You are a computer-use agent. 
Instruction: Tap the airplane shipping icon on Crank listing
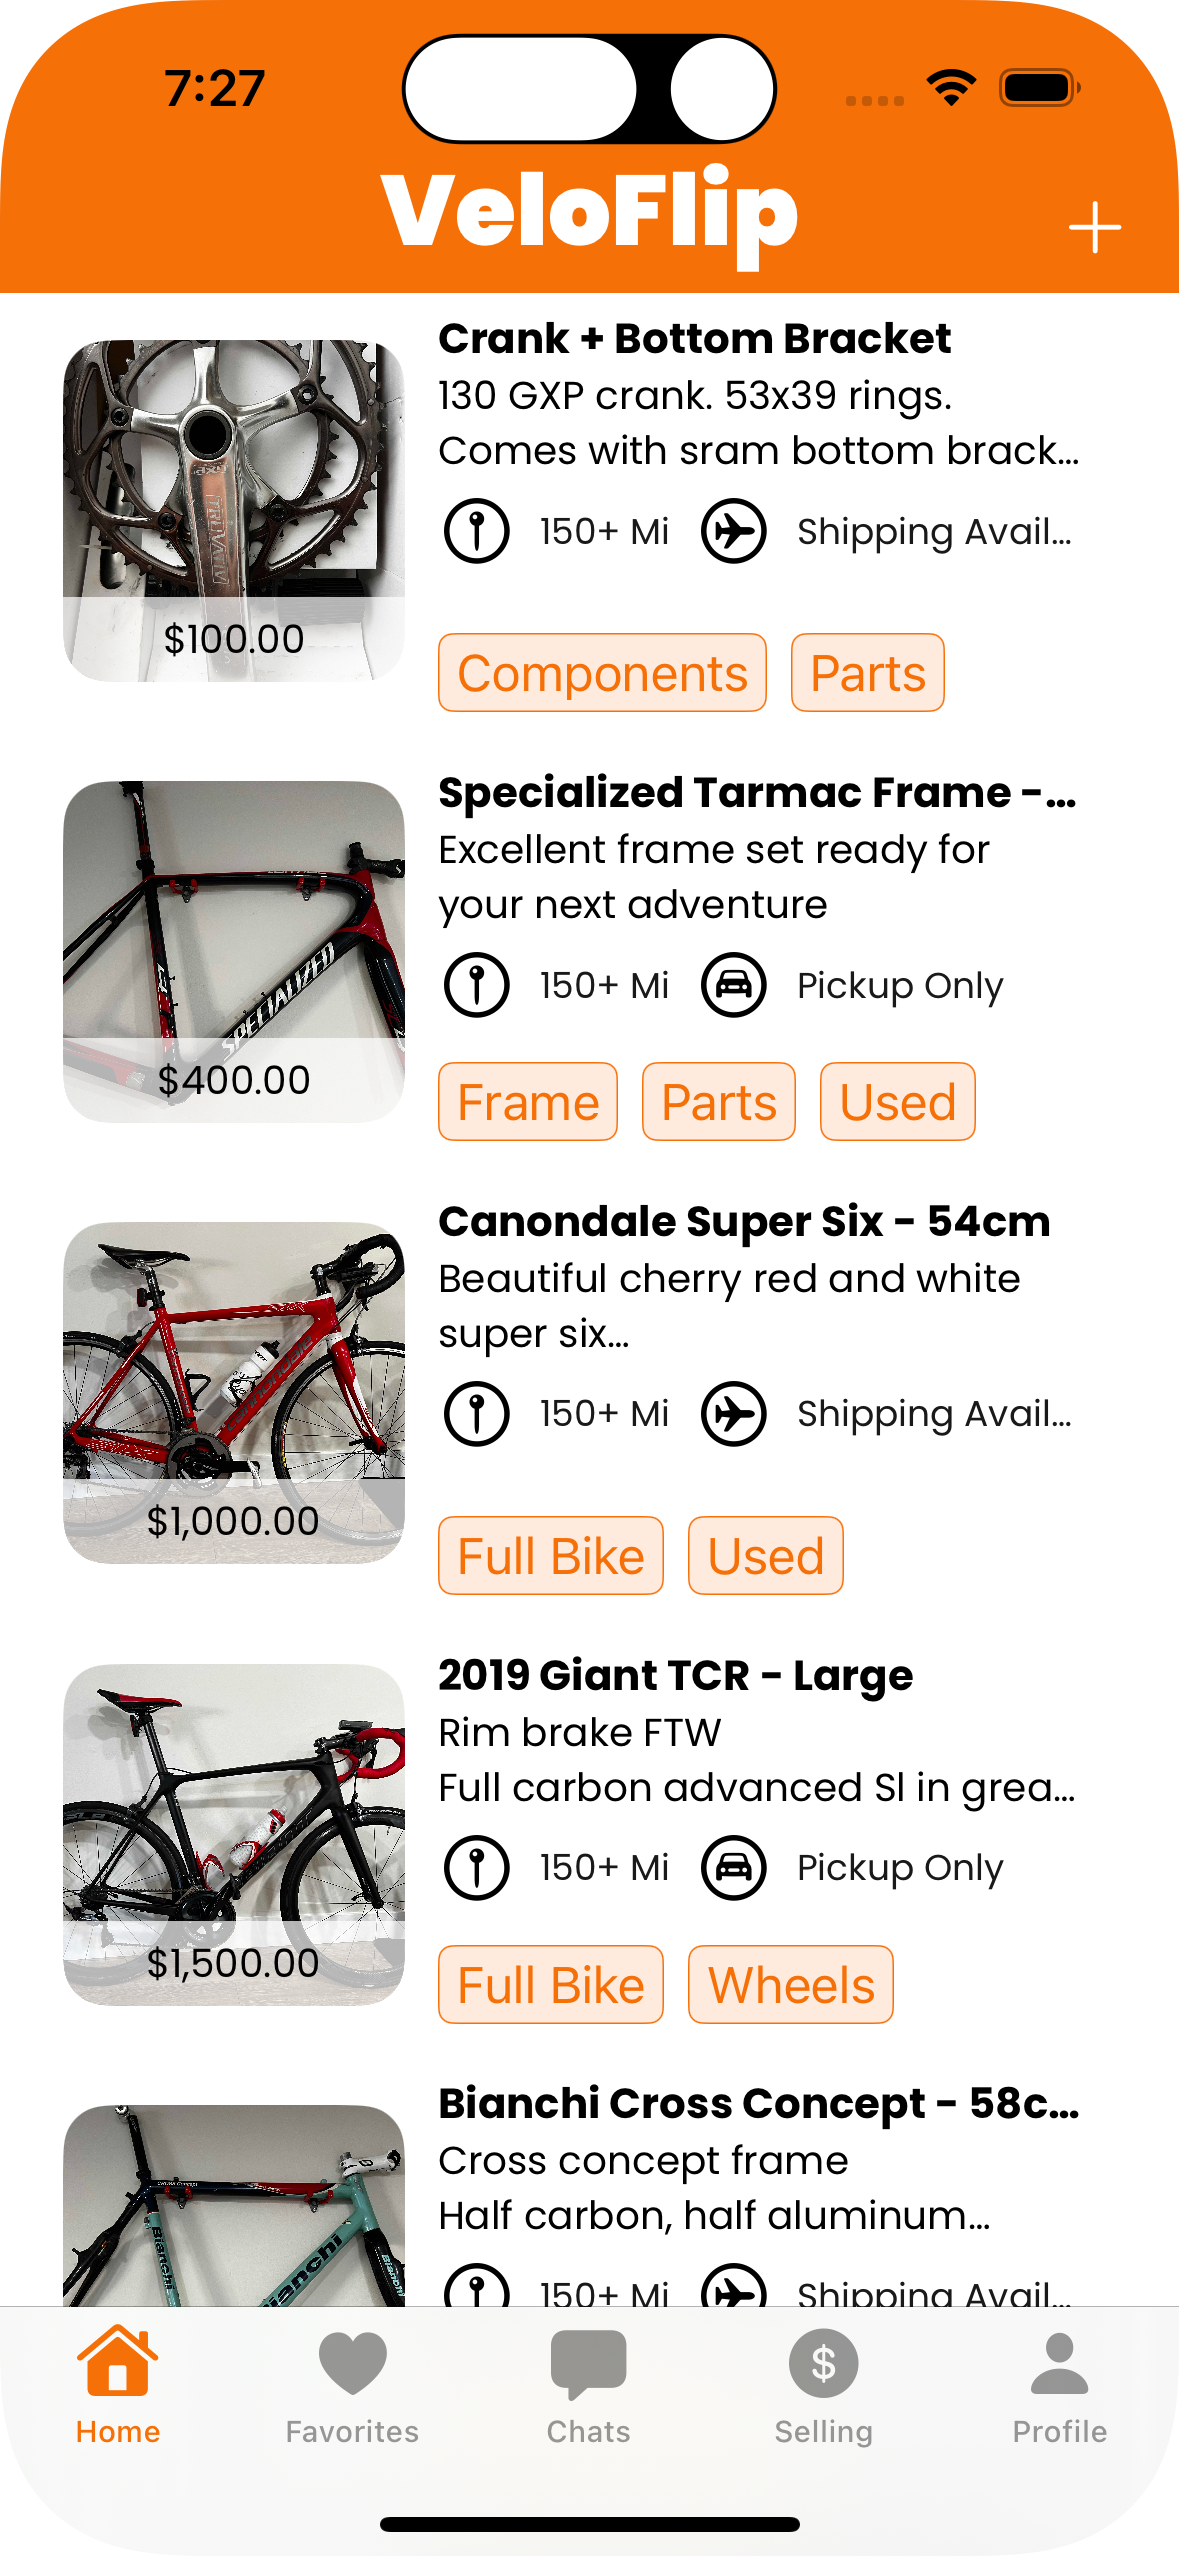[733, 531]
